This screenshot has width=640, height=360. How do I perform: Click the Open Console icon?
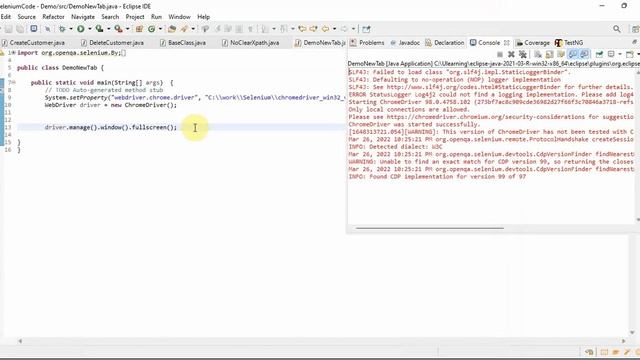click(630, 54)
